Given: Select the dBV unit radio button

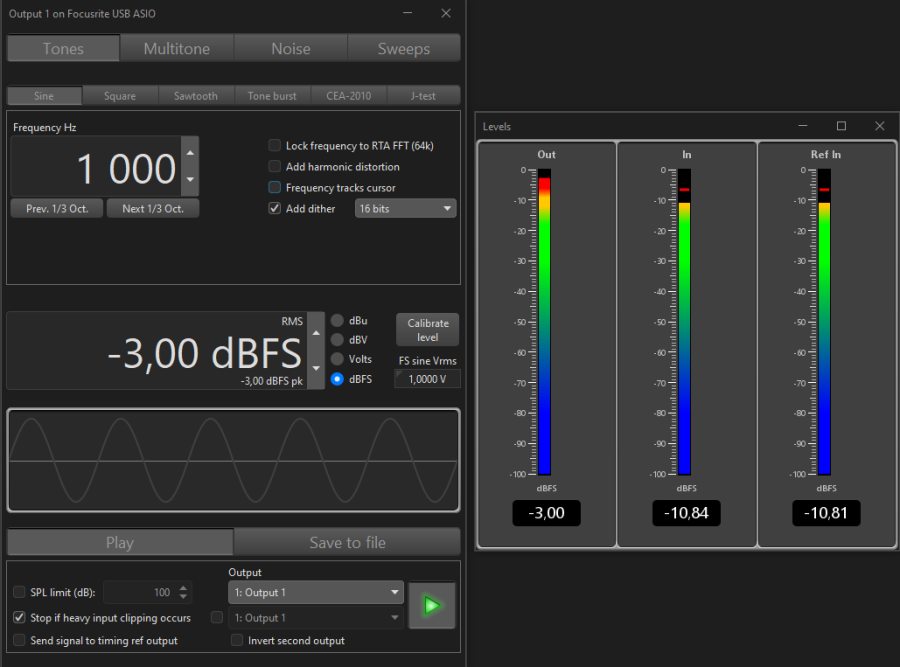Looking at the screenshot, I should coord(337,340).
